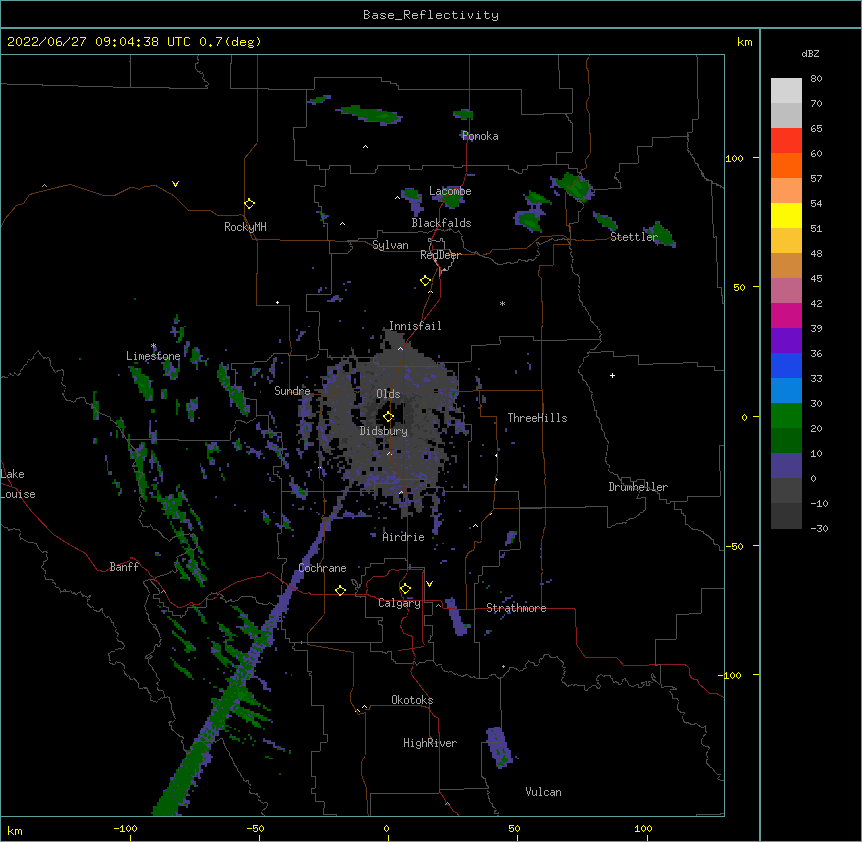Click the yellow V marker east of Calgary
Viewport: 862px width, 842px height.
[429, 584]
